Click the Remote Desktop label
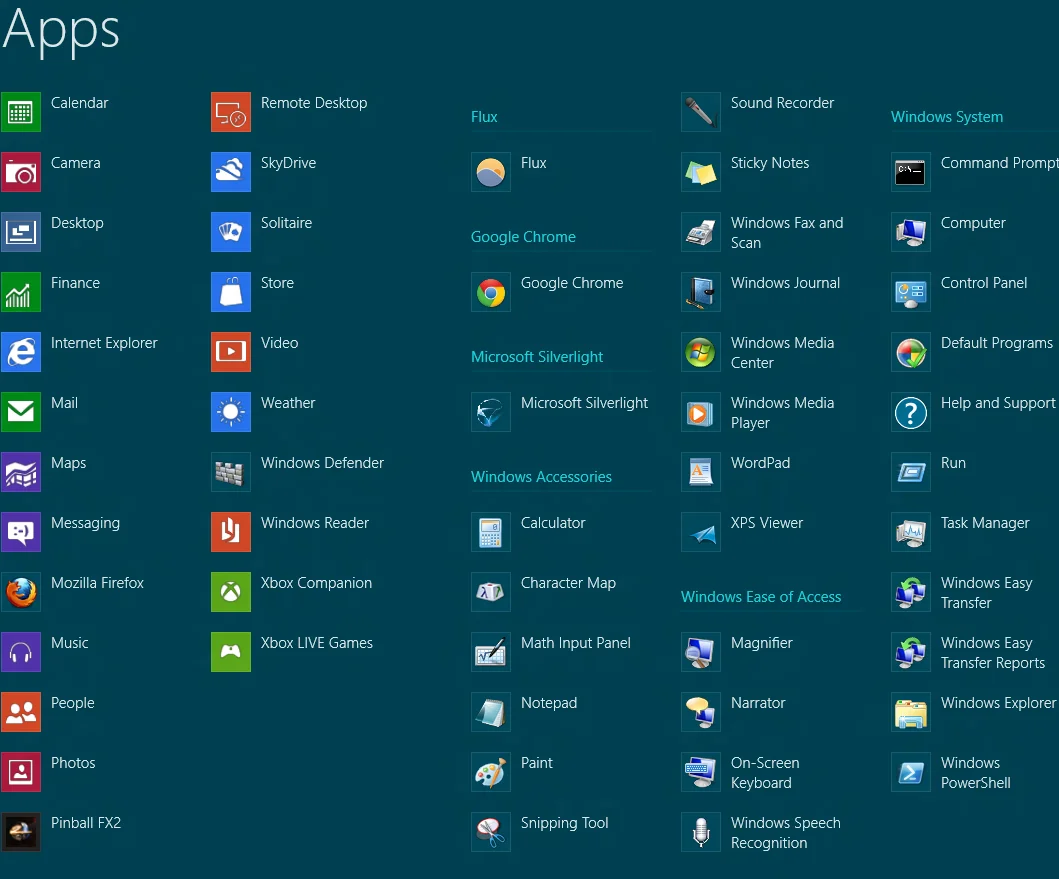The width and height of the screenshot is (1059, 879). coord(314,103)
